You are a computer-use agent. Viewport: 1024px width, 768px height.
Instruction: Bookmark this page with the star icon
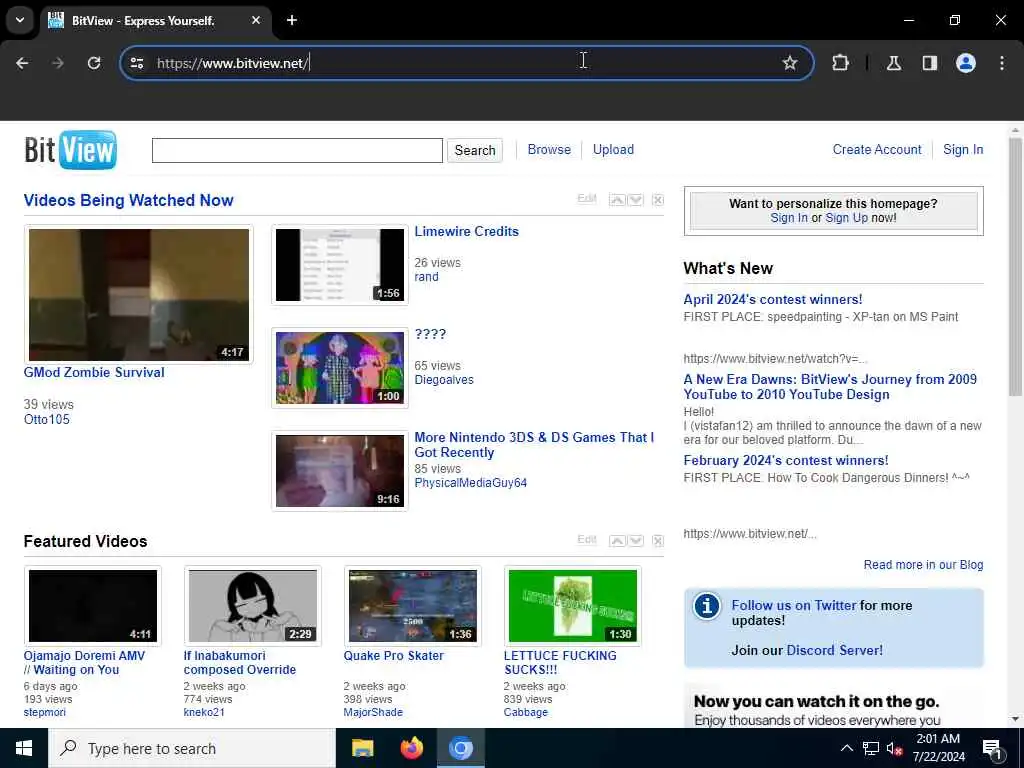click(790, 63)
